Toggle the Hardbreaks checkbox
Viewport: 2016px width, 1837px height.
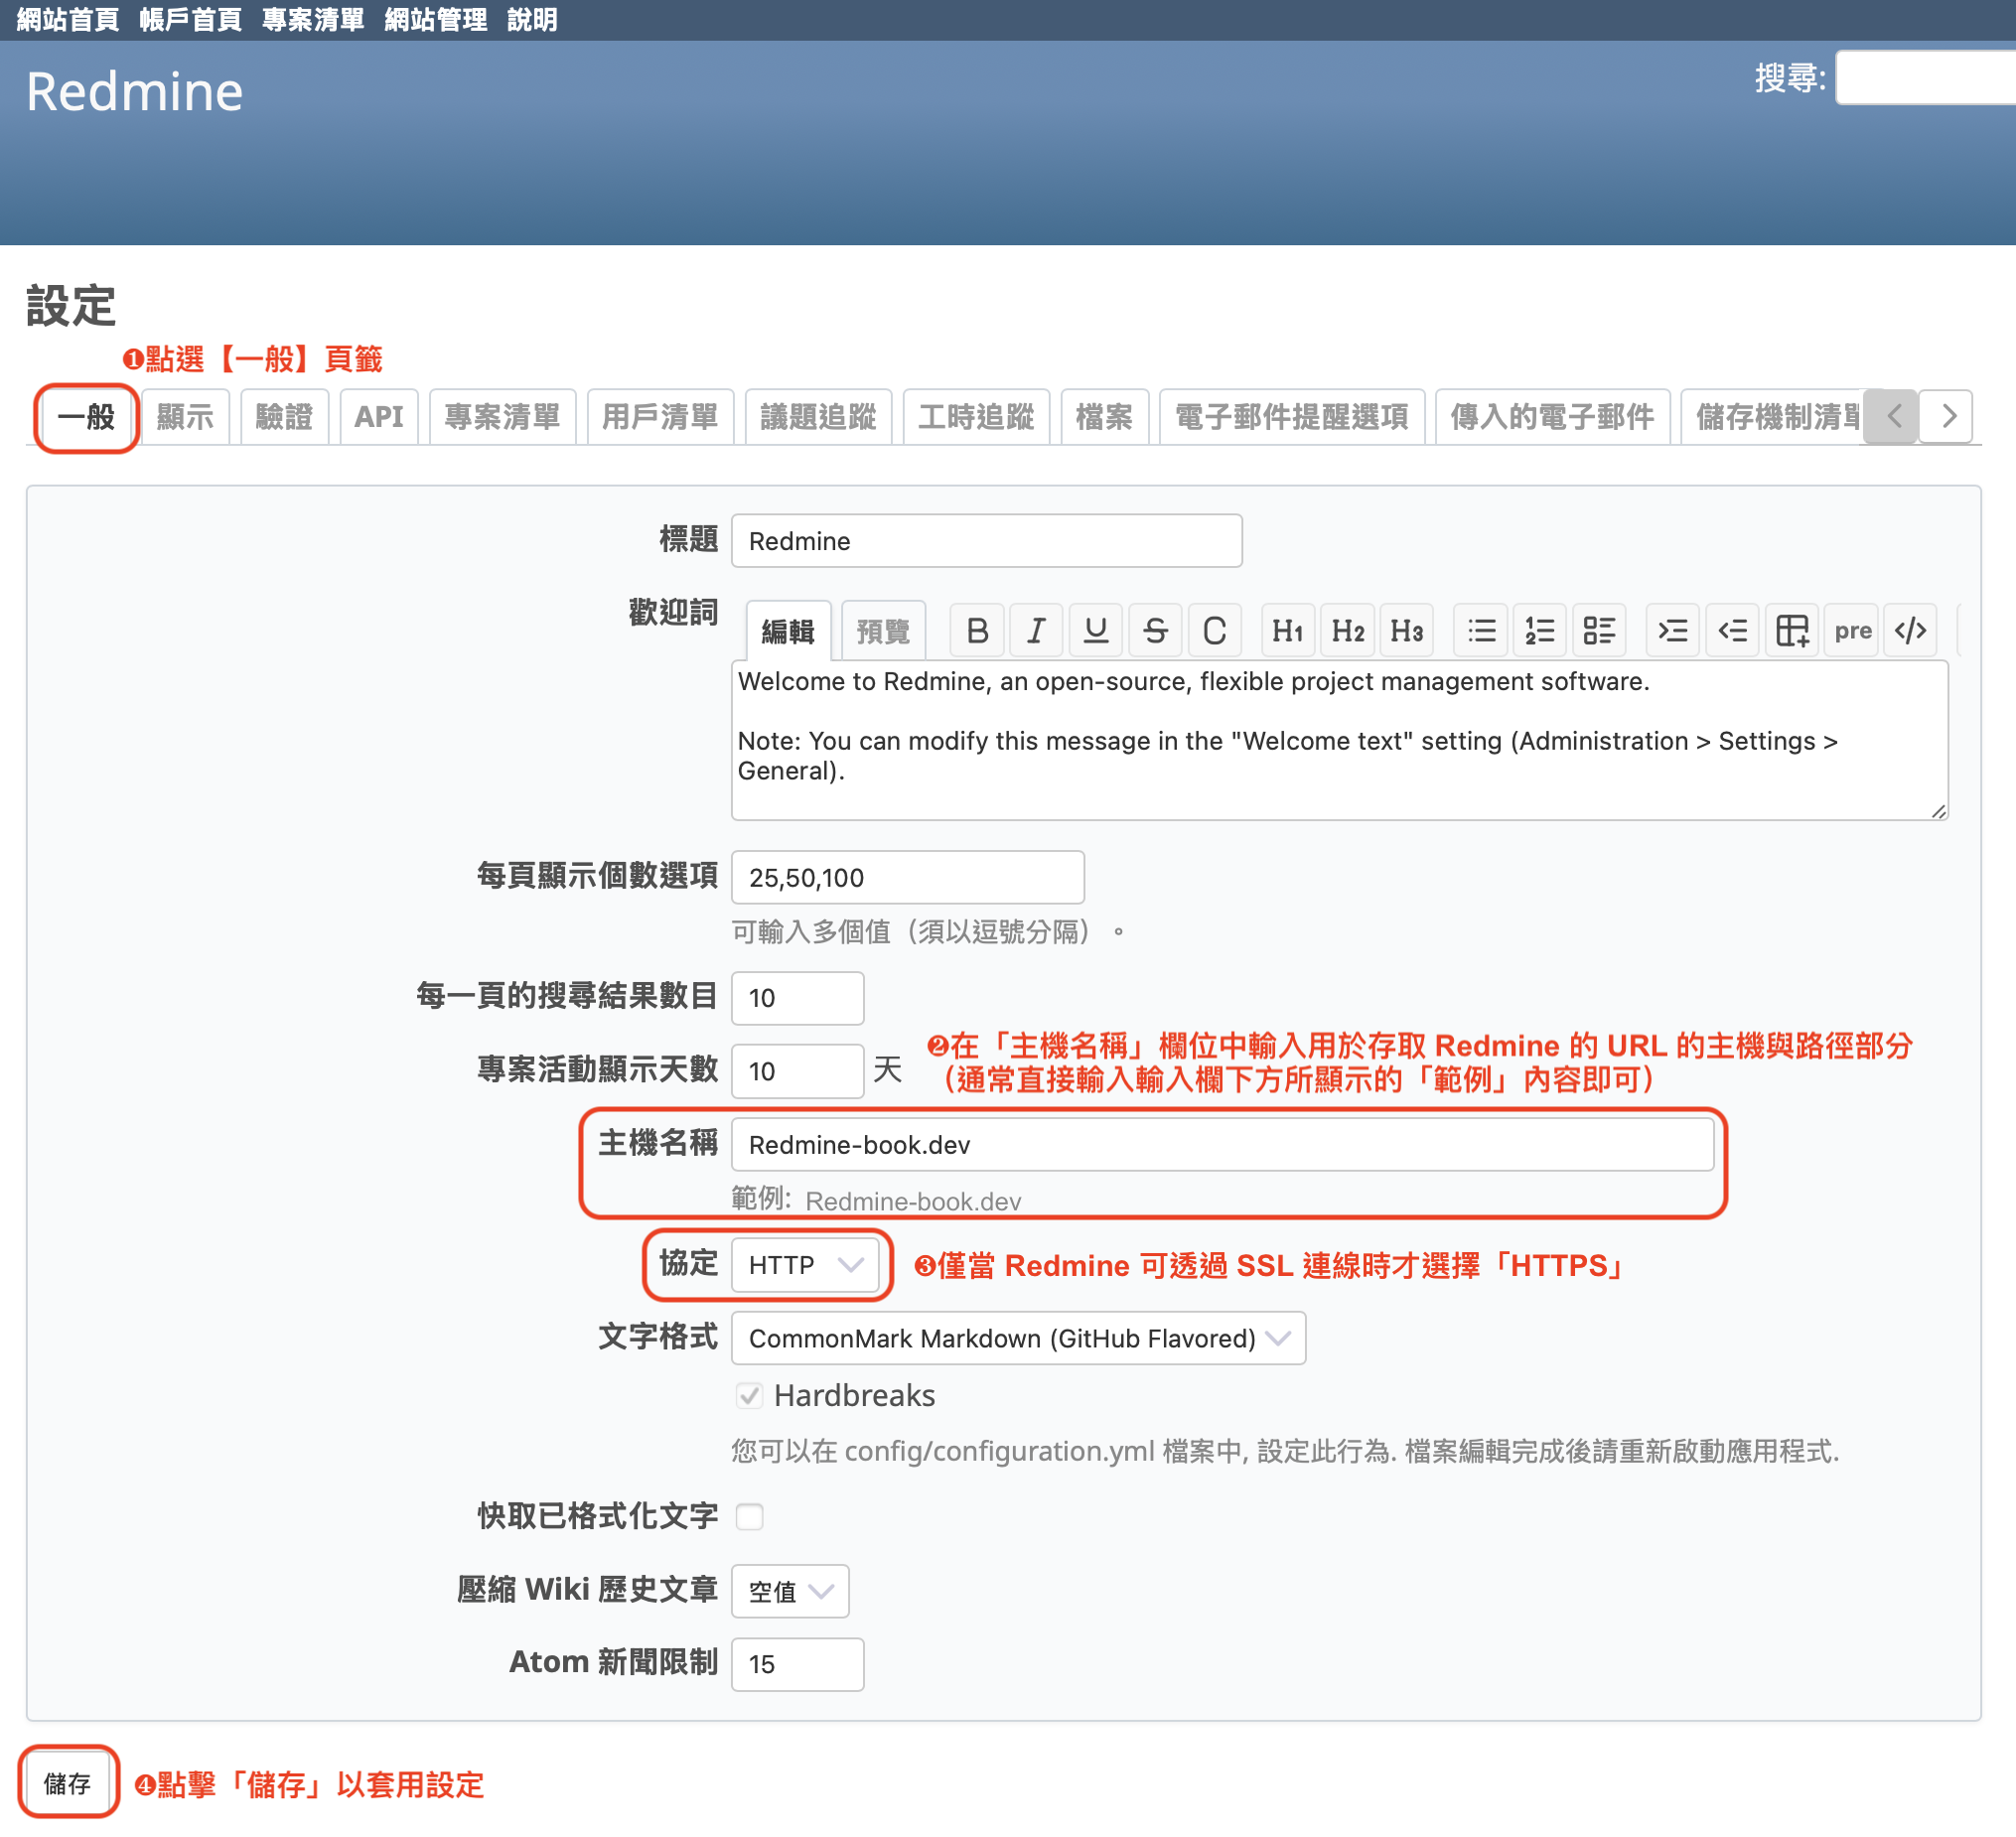click(749, 1396)
